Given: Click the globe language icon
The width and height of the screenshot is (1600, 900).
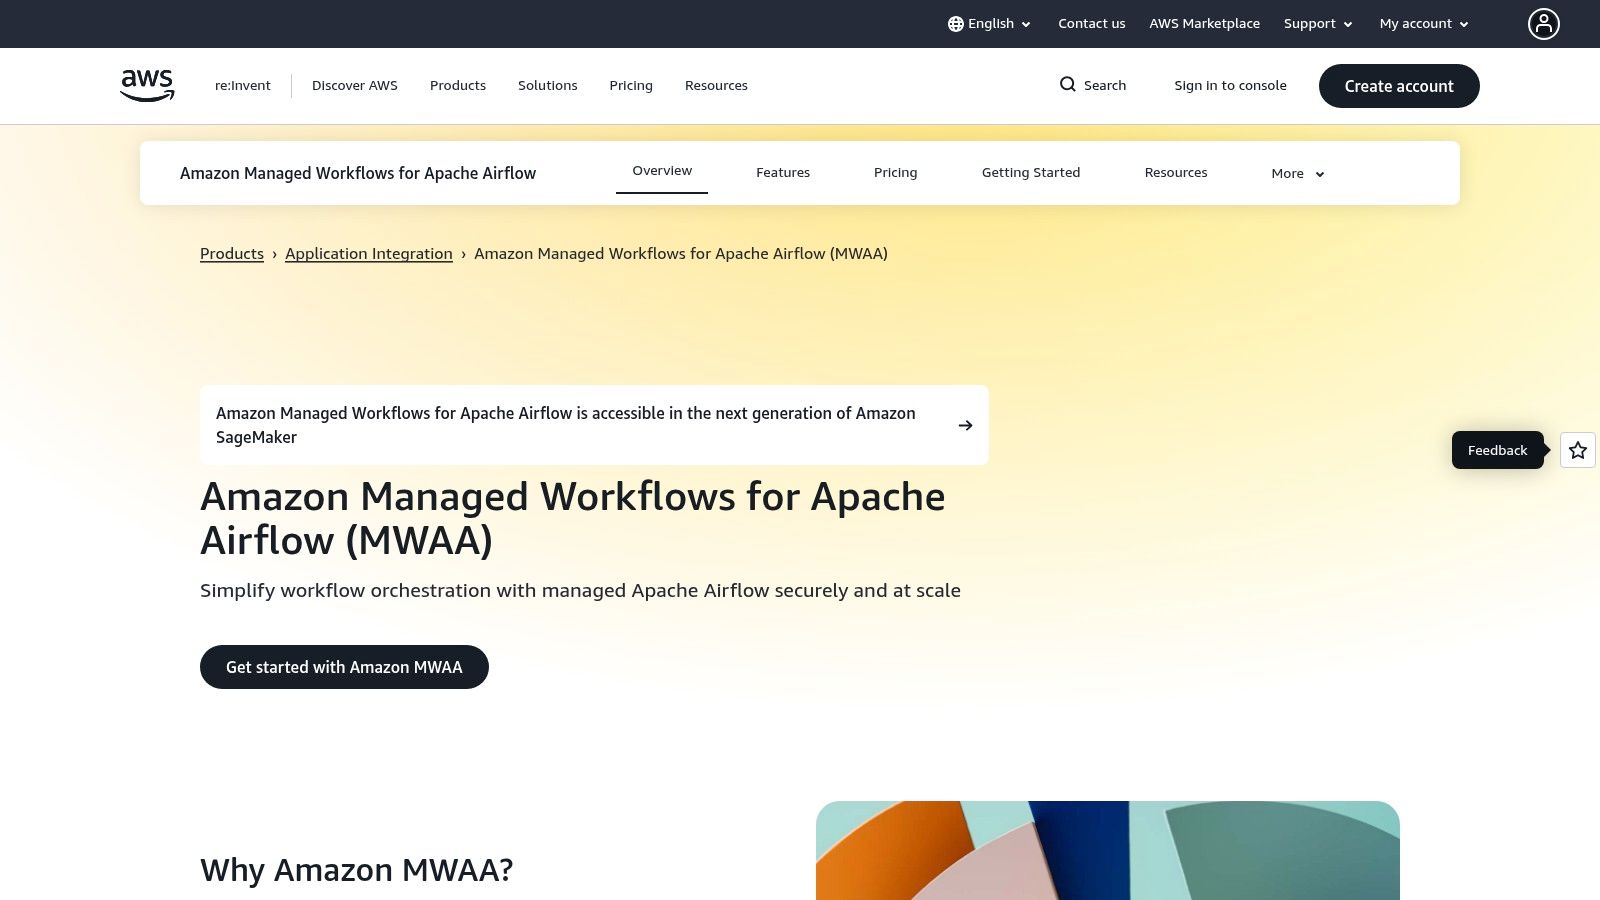Looking at the screenshot, I should 956,23.
